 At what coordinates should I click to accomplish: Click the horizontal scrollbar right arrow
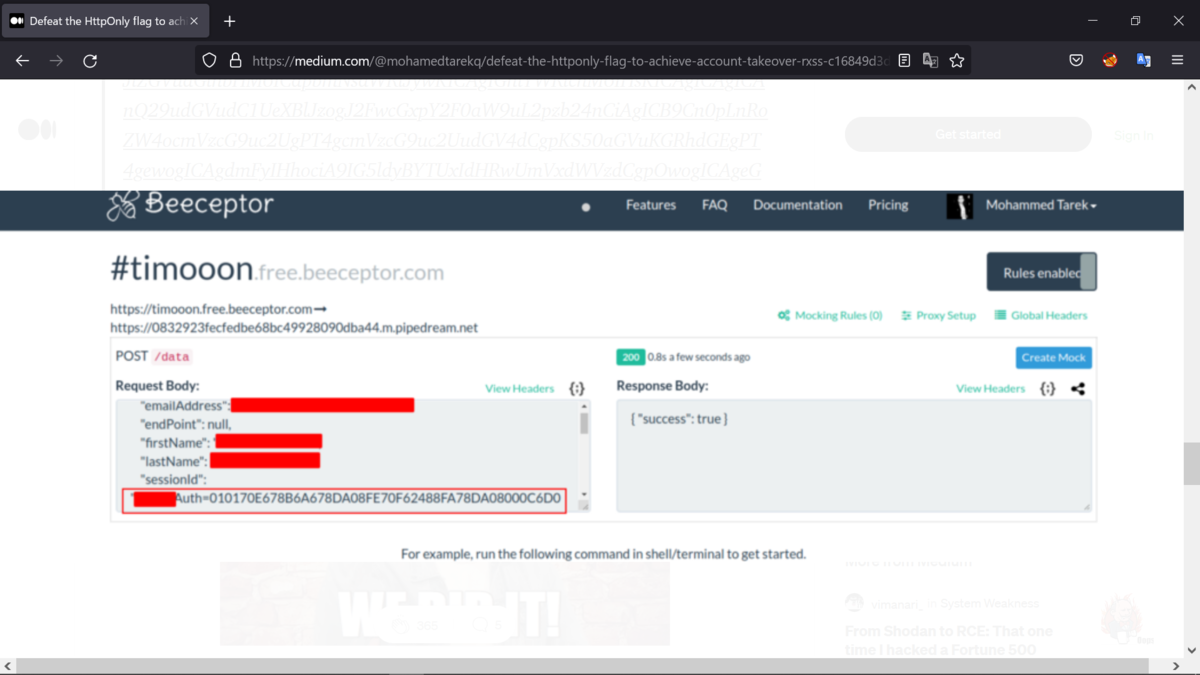1176,666
